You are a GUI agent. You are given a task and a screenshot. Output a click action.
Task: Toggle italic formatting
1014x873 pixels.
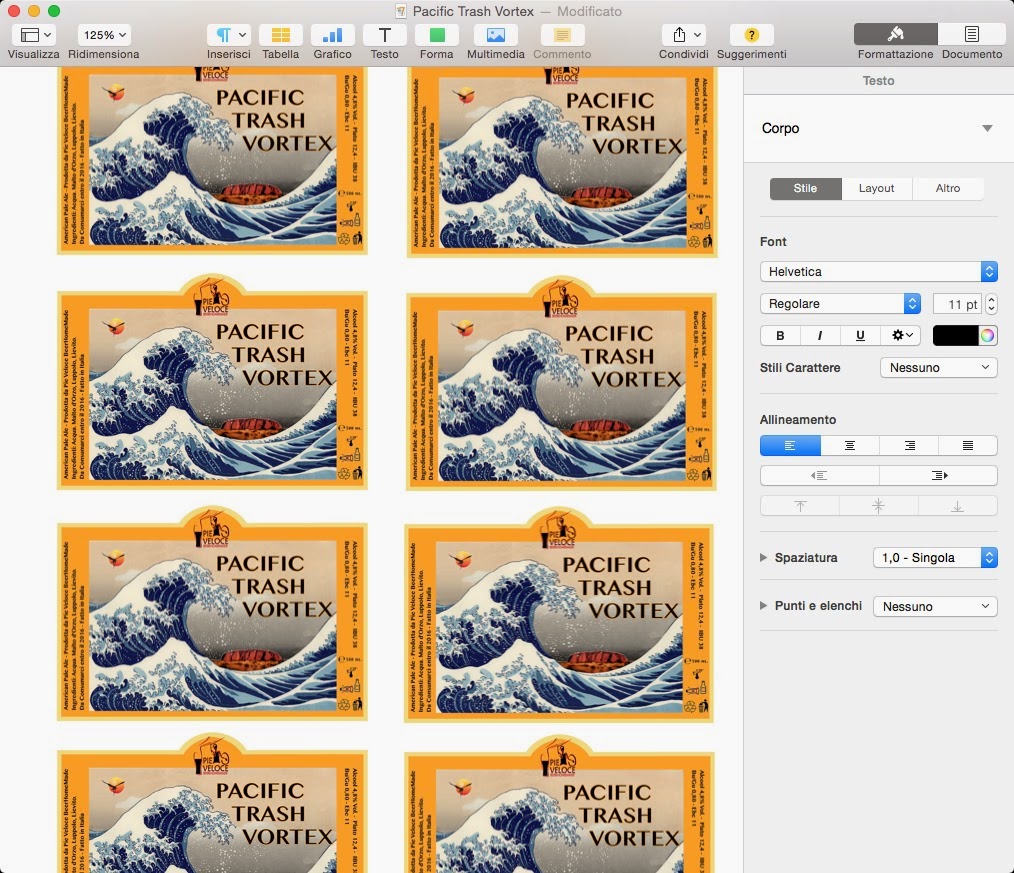(x=820, y=336)
